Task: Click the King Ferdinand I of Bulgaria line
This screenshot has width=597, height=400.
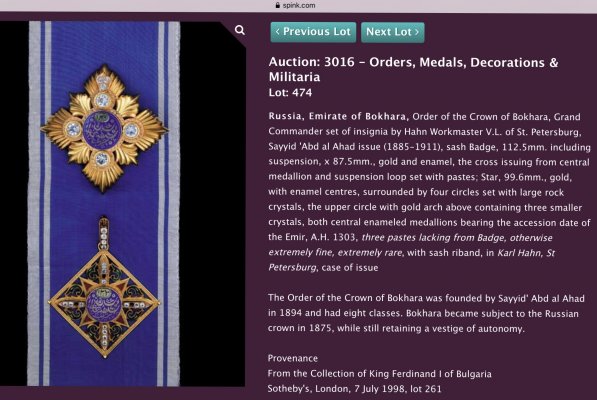Action: coord(380,373)
